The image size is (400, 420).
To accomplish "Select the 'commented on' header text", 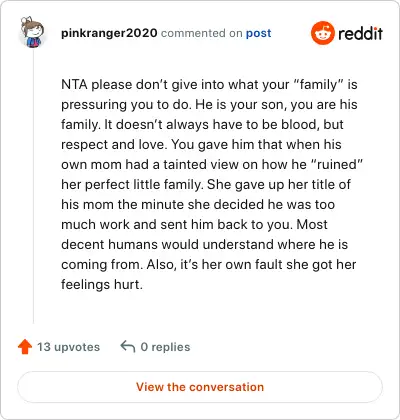I will [x=201, y=33].
